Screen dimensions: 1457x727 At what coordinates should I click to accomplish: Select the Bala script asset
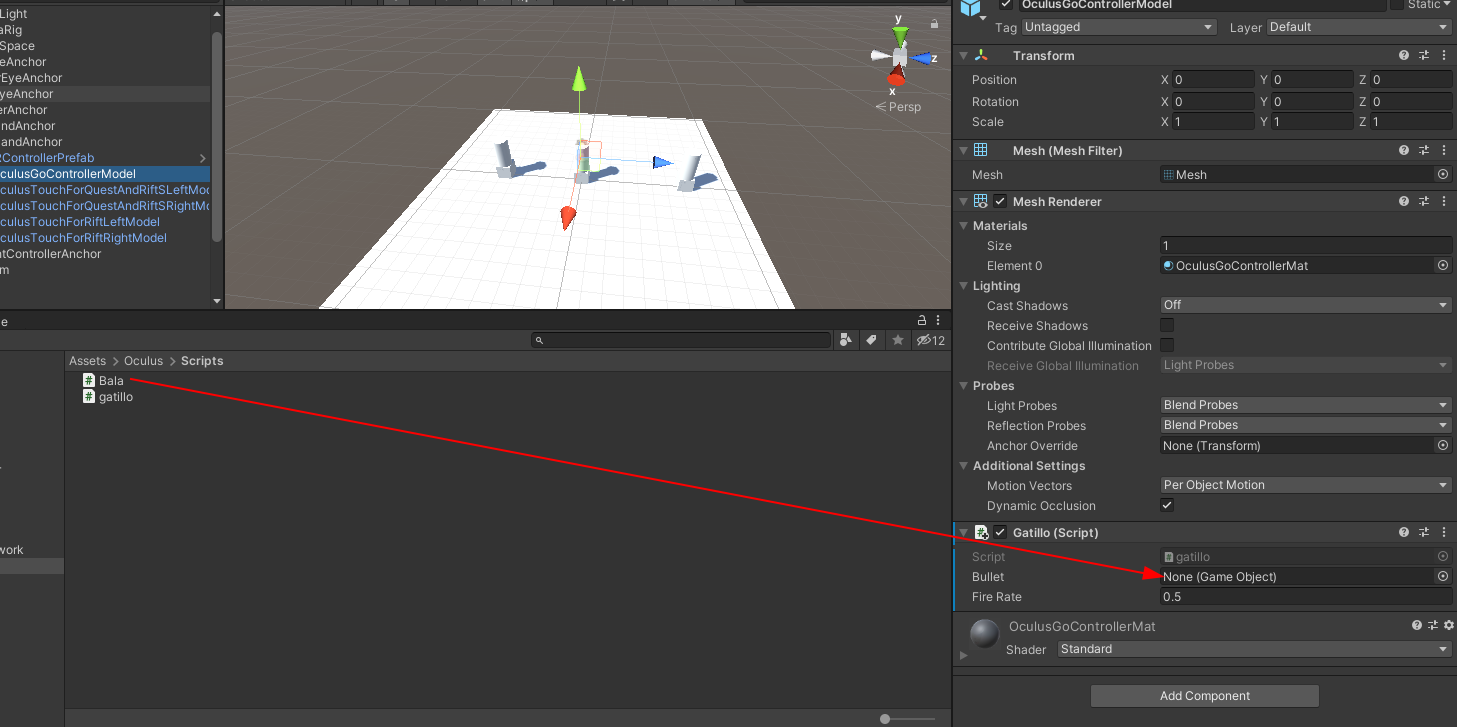coord(111,381)
